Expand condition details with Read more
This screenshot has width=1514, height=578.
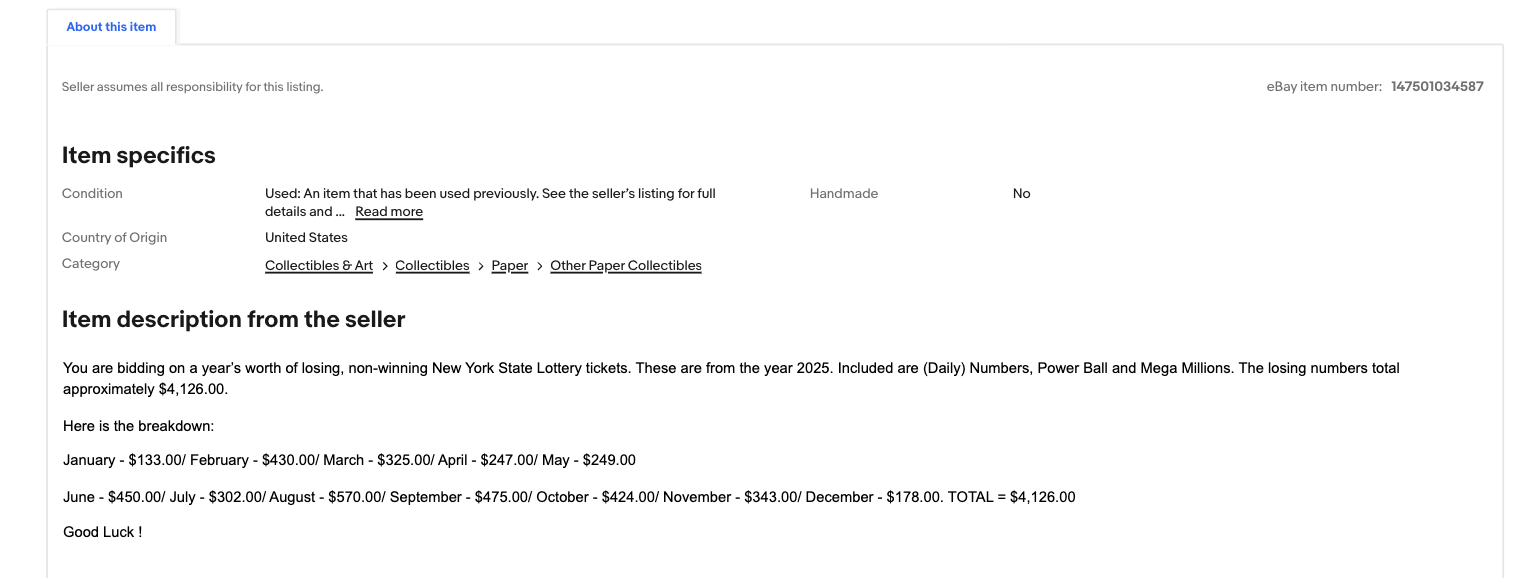point(389,212)
